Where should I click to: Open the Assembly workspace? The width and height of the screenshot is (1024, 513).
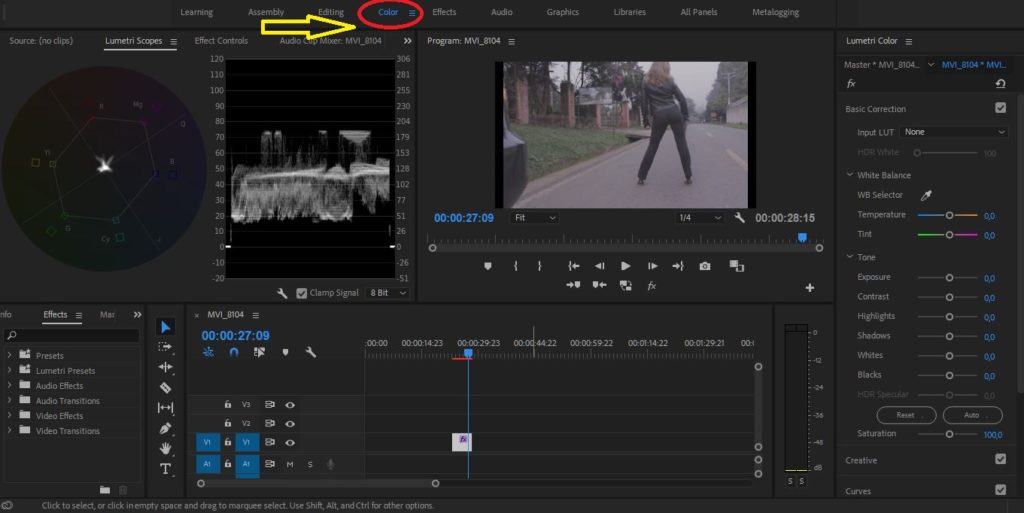[x=266, y=12]
